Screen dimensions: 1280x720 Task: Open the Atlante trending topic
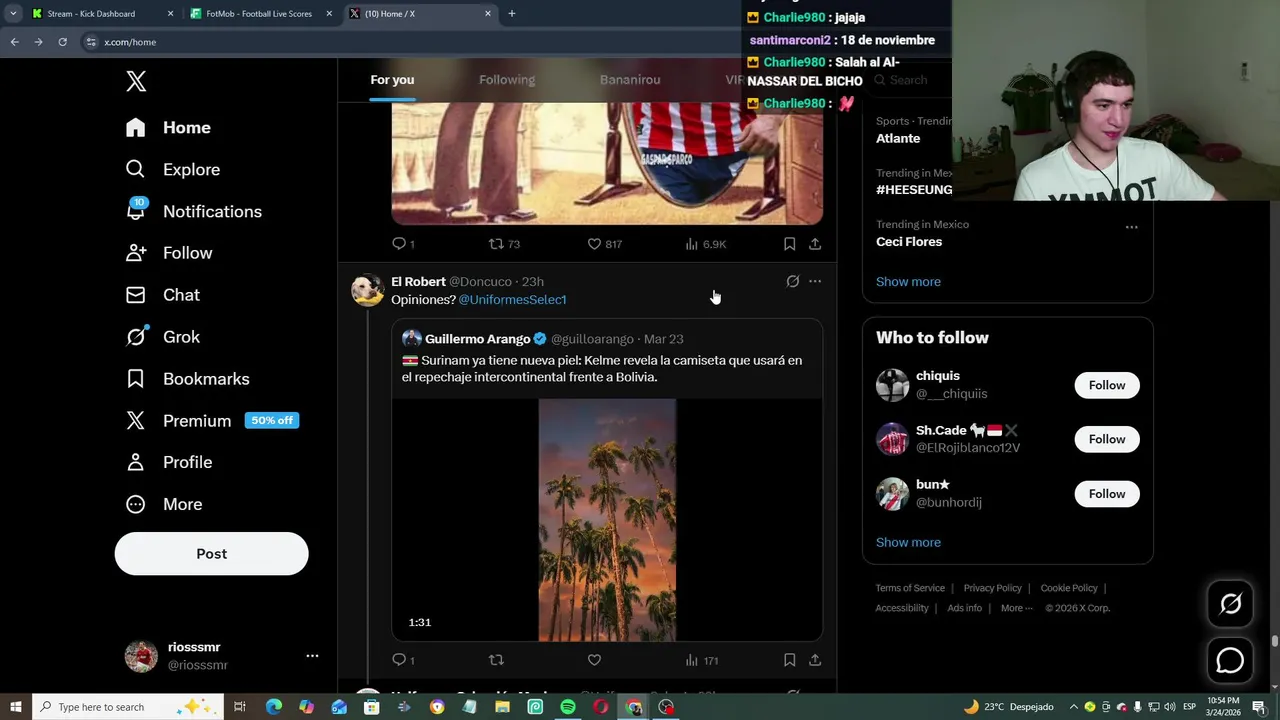[898, 139]
